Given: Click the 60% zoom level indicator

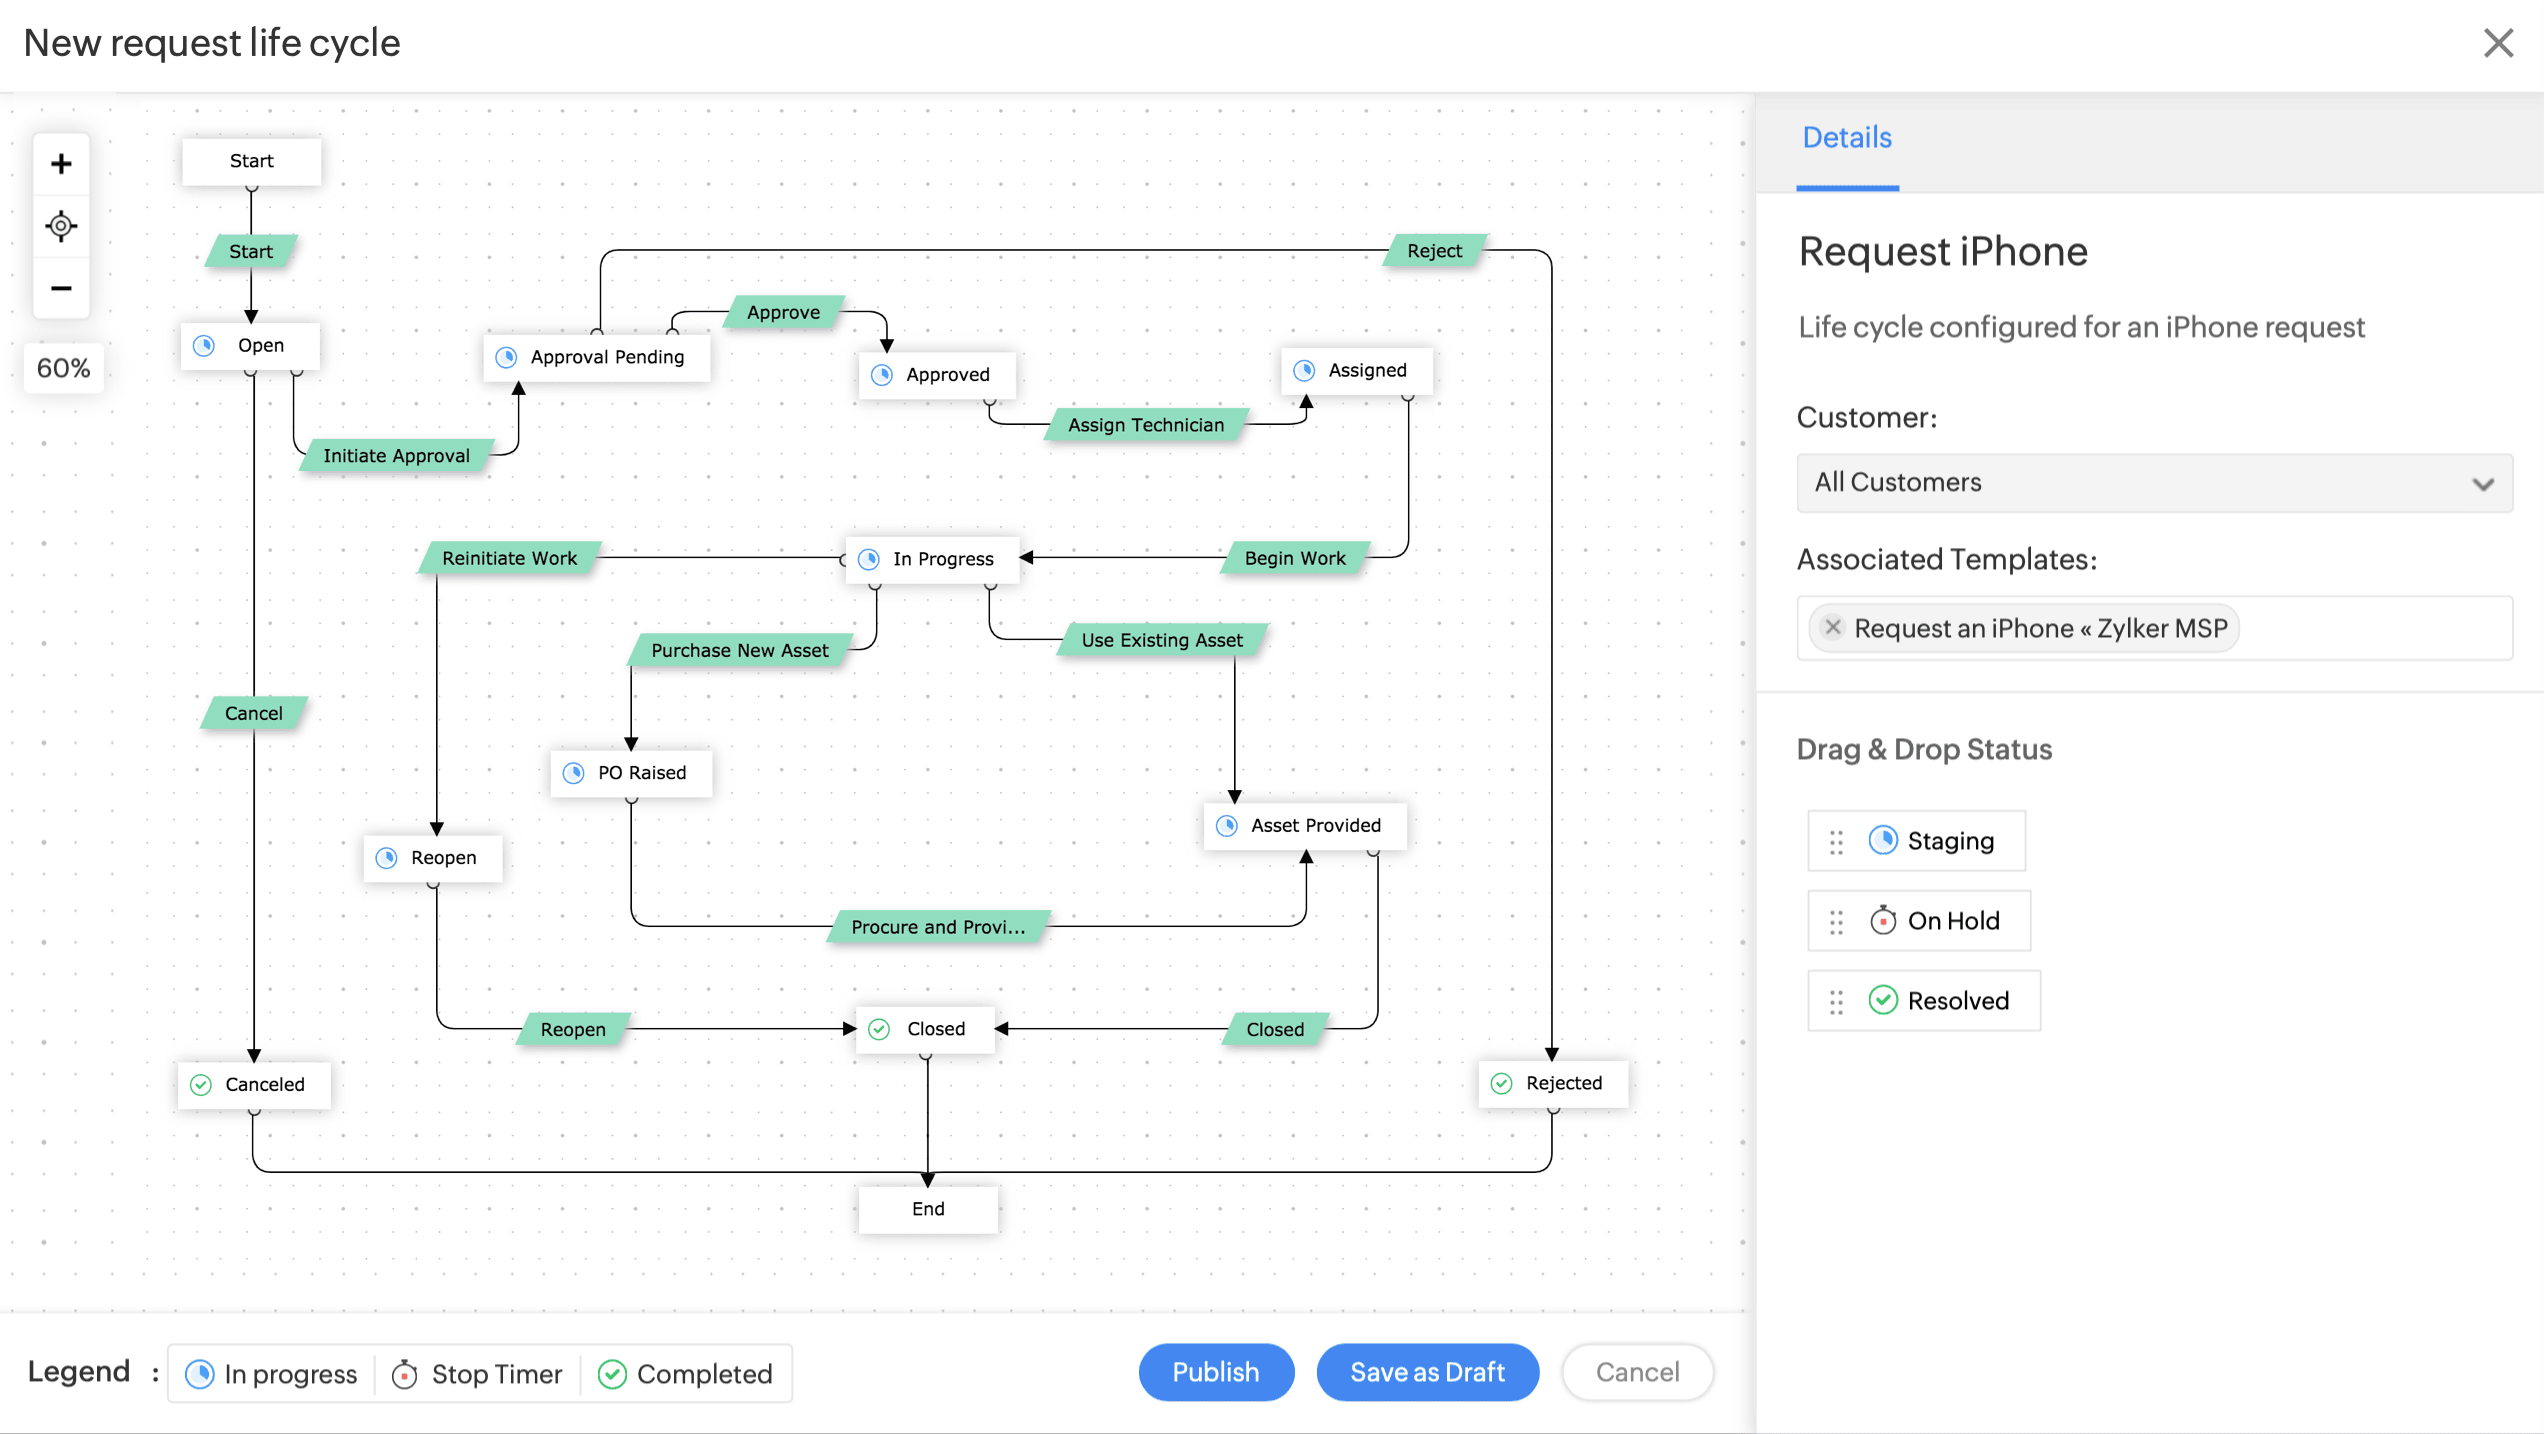Looking at the screenshot, I should tap(63, 368).
